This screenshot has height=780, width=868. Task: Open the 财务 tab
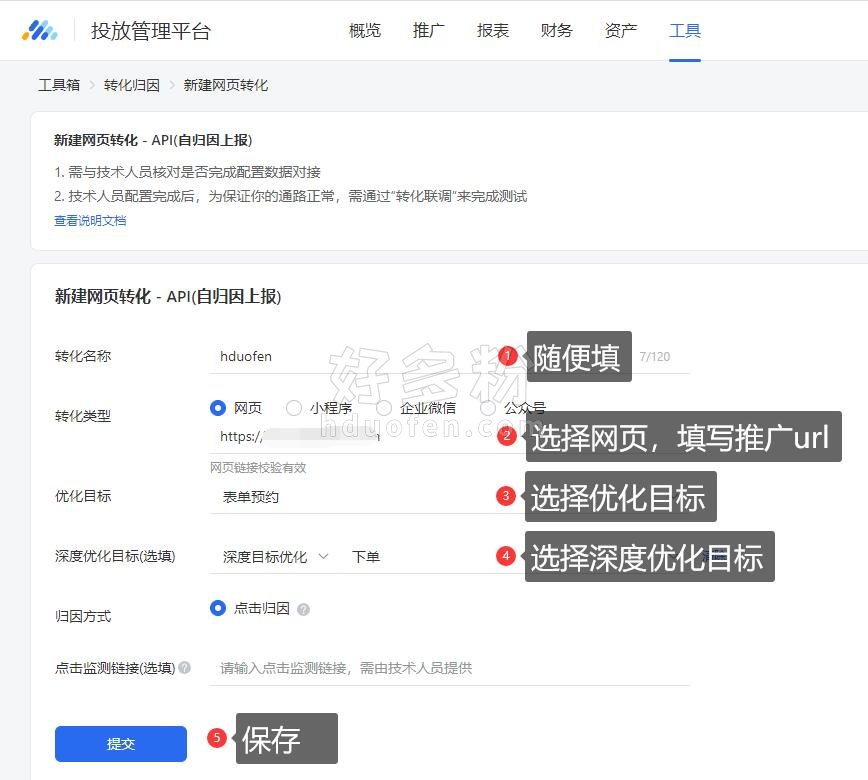pyautogui.click(x=557, y=30)
